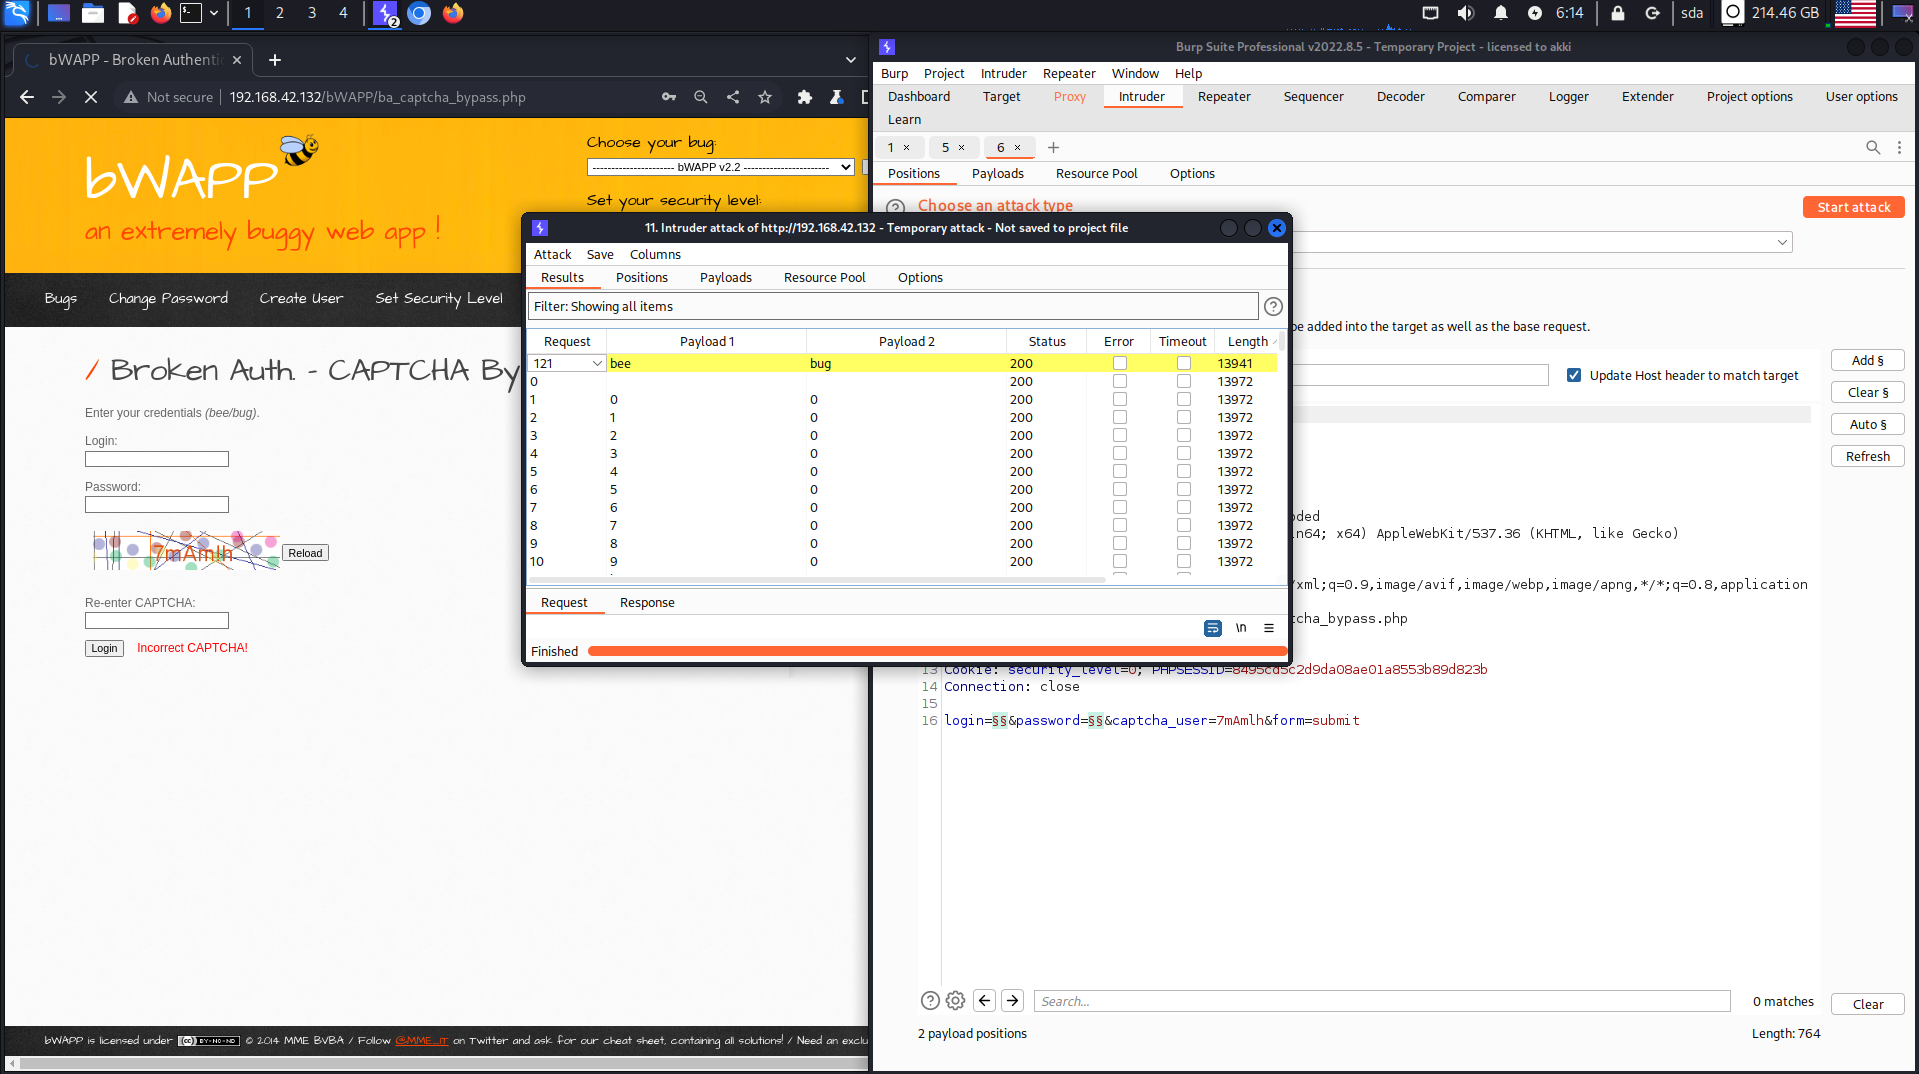Viewport: 1919px width, 1074px height.
Task: Toggle Update Host header checkbox
Action: (x=1574, y=376)
